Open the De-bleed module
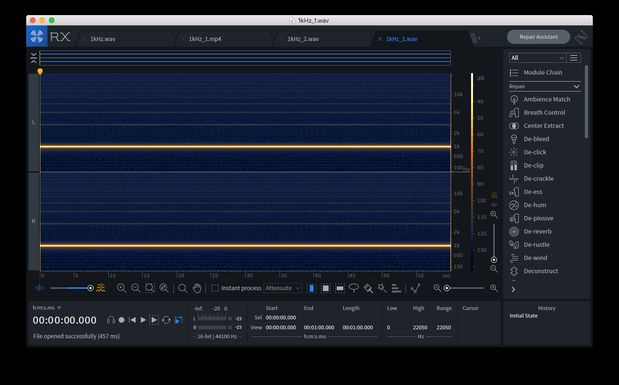Screen dimensions: 619x385 click(529, 139)
